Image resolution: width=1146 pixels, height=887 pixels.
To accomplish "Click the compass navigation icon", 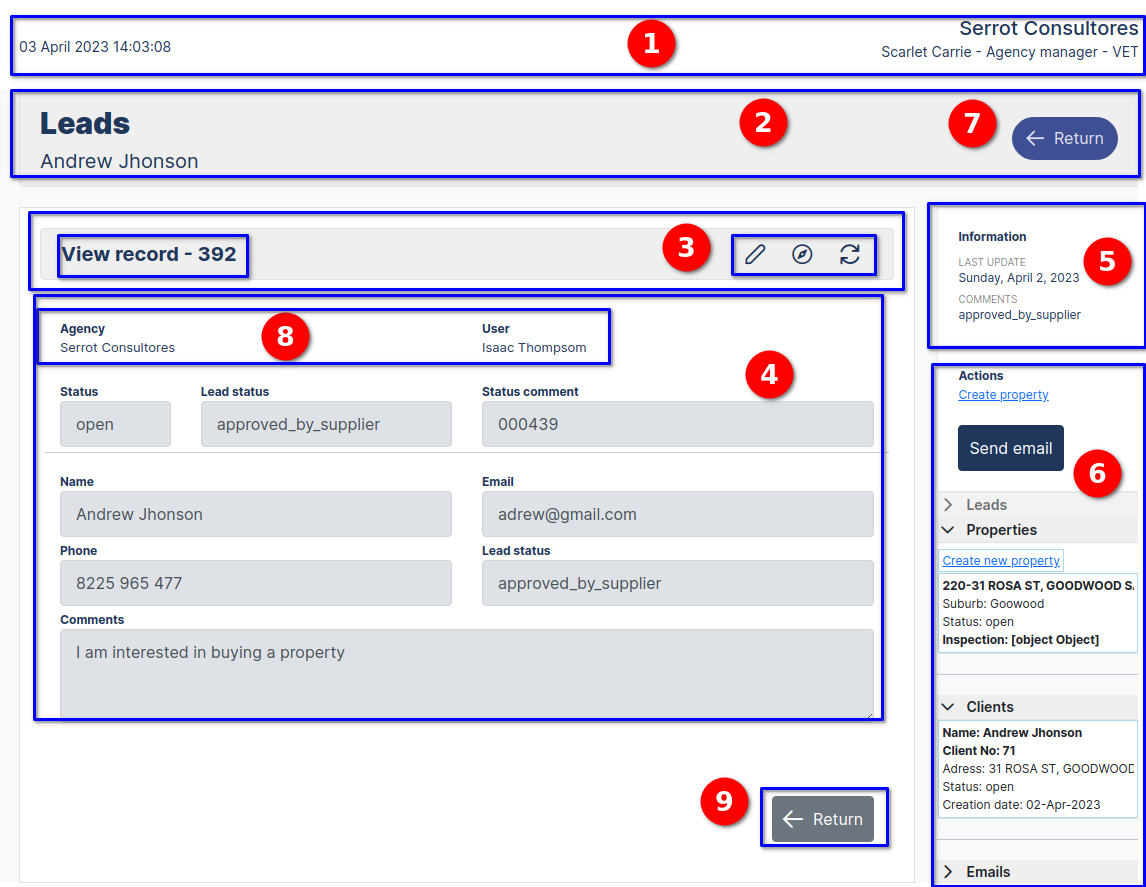I will pos(803,255).
